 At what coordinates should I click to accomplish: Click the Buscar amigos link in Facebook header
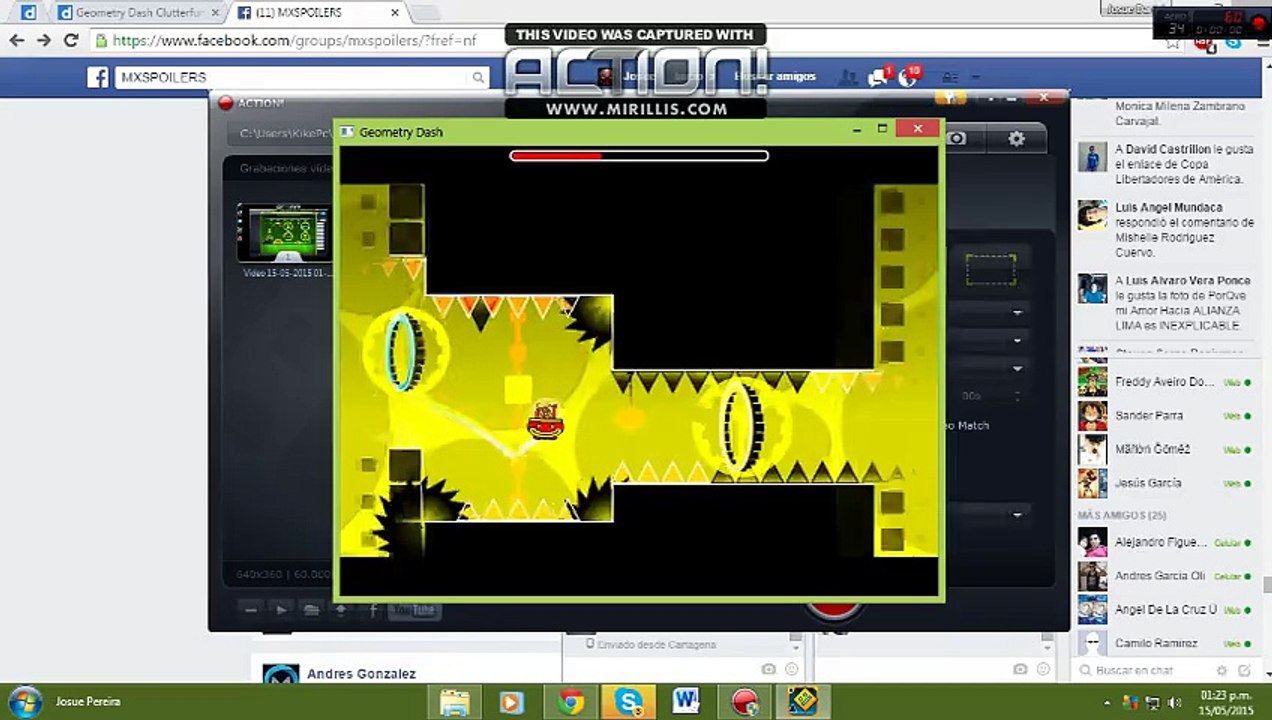coord(775,76)
